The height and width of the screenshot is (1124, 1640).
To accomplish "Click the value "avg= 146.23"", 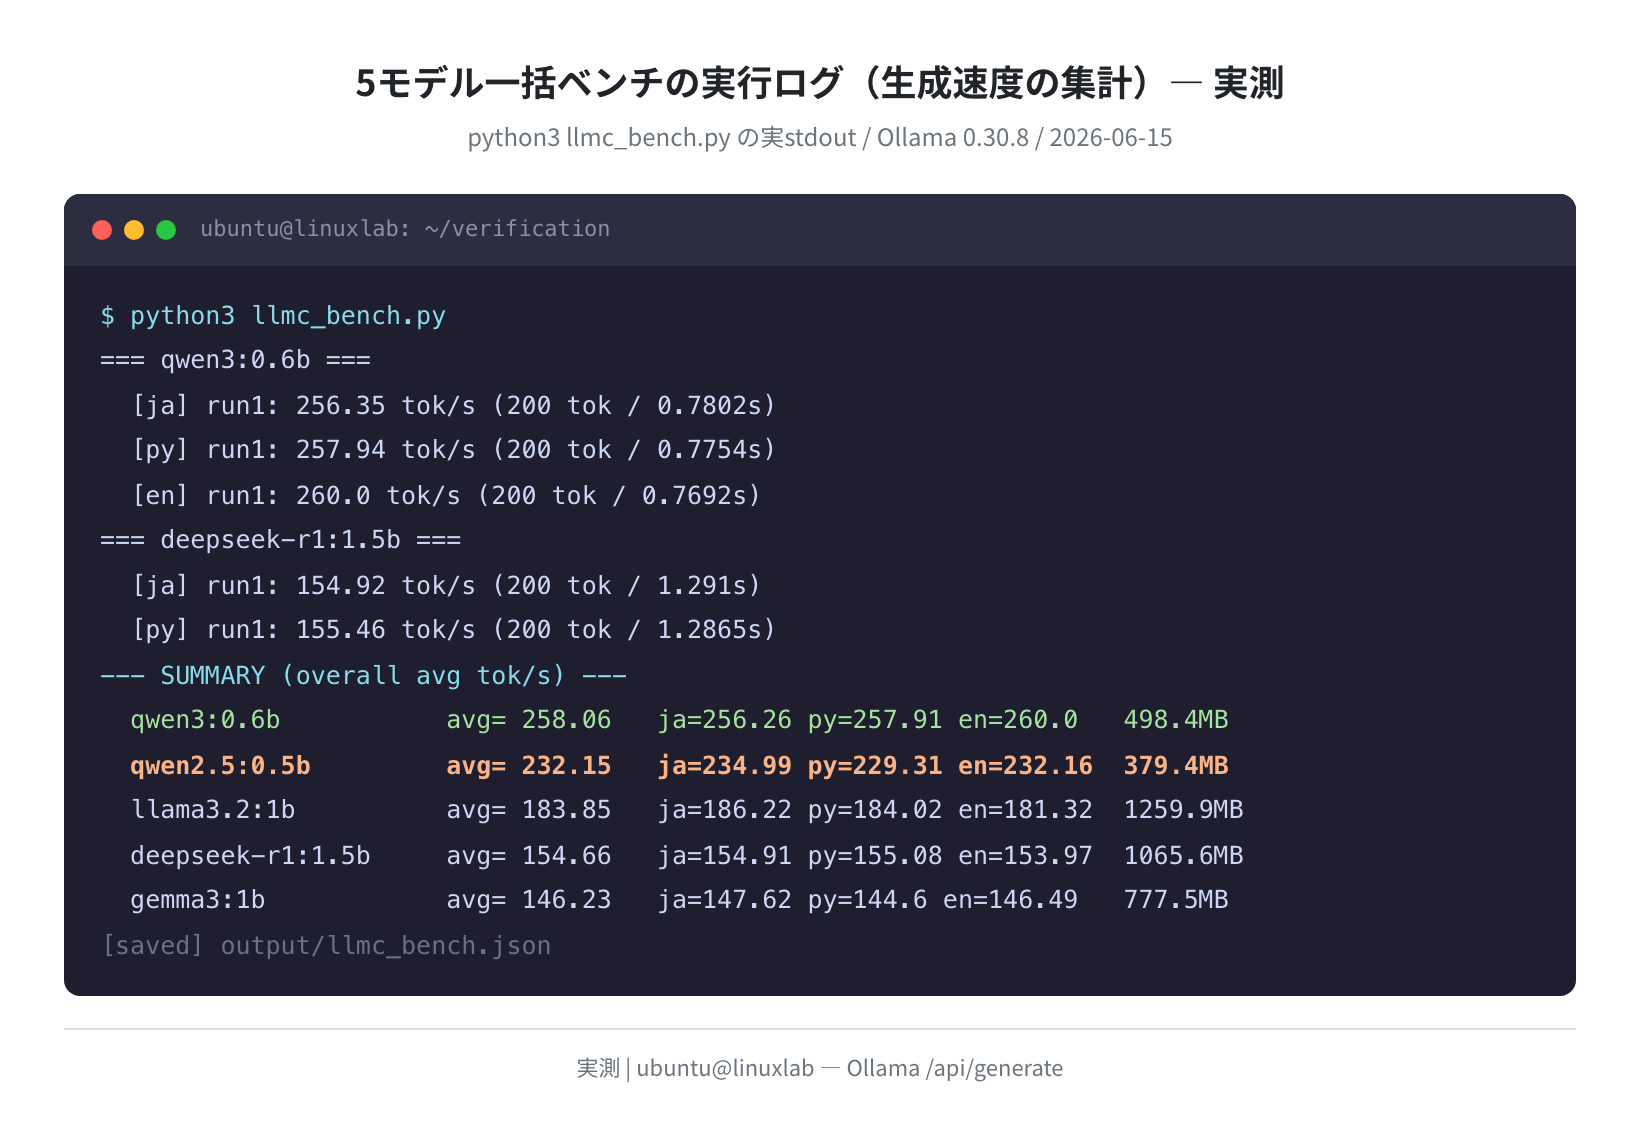I will [x=529, y=900].
